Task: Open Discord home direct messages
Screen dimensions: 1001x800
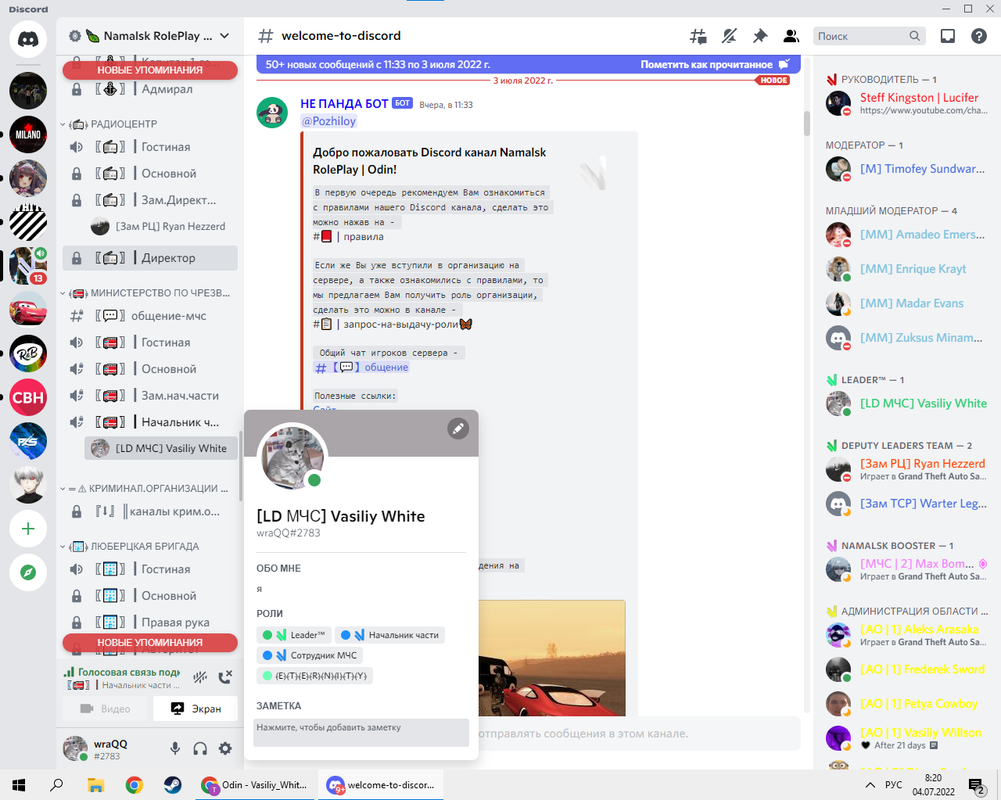Action: pos(28,39)
